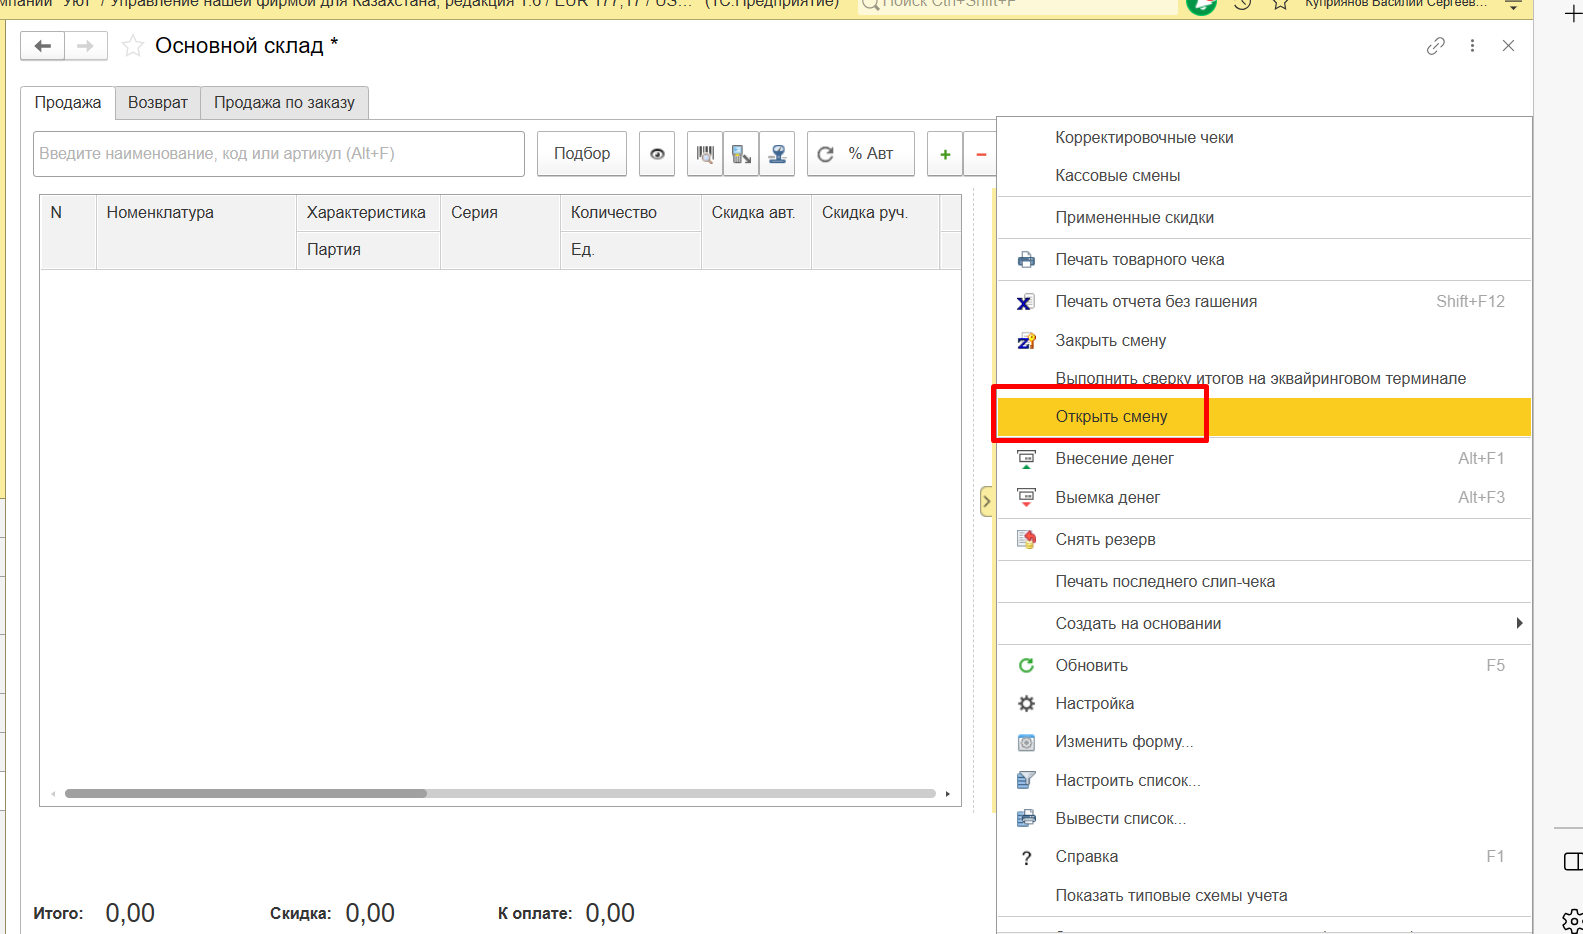Select Внесение денег menu entry
1583x934 pixels.
[x=1114, y=459]
